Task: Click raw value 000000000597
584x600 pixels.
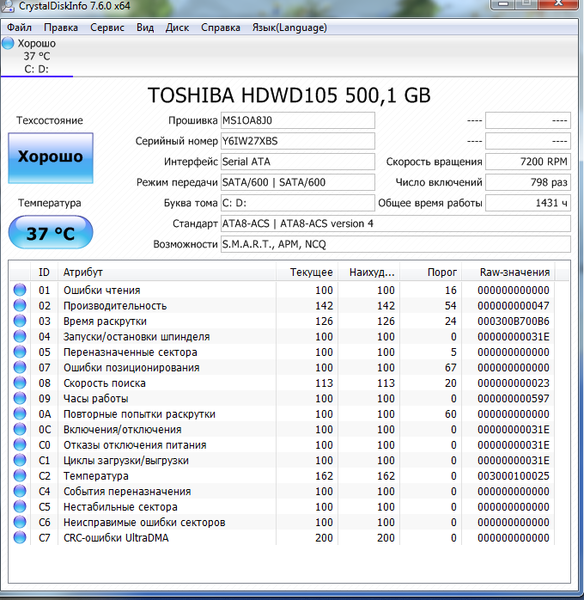Action: point(513,399)
